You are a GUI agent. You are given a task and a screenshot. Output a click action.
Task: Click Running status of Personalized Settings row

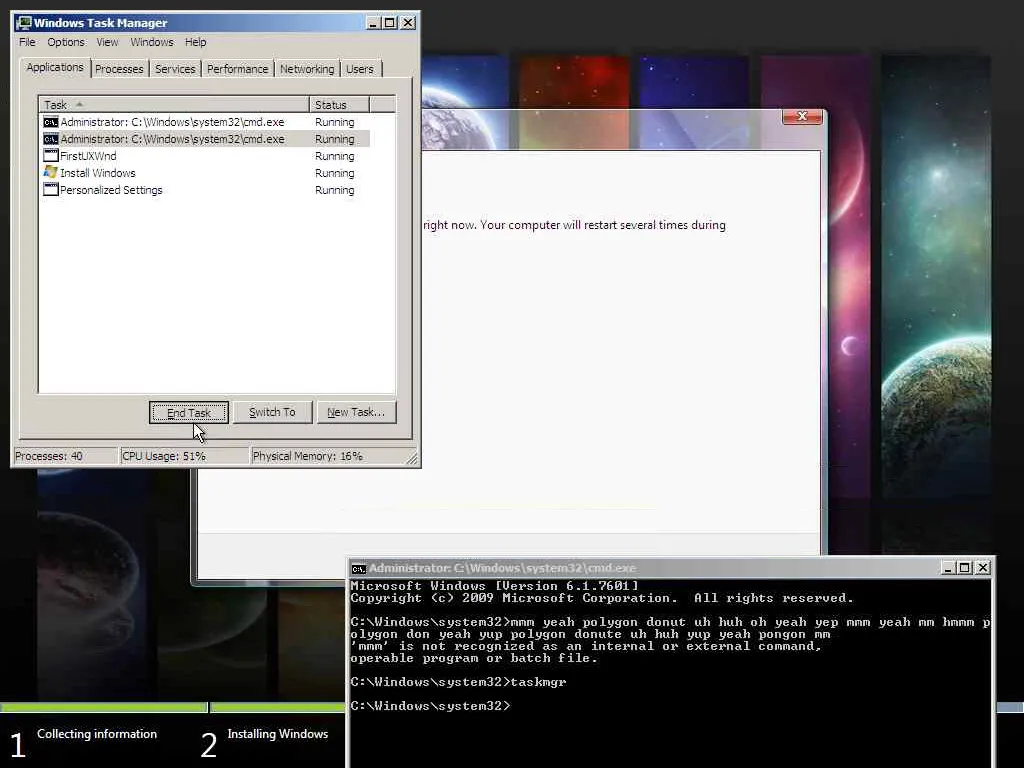click(x=334, y=190)
